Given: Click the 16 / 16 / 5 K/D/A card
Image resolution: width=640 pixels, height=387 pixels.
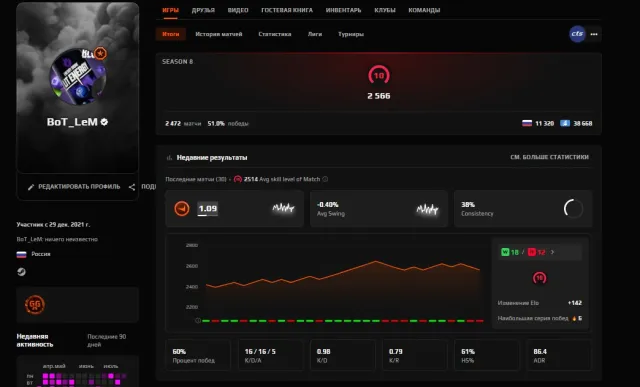Looking at the screenshot, I should coord(271,355).
